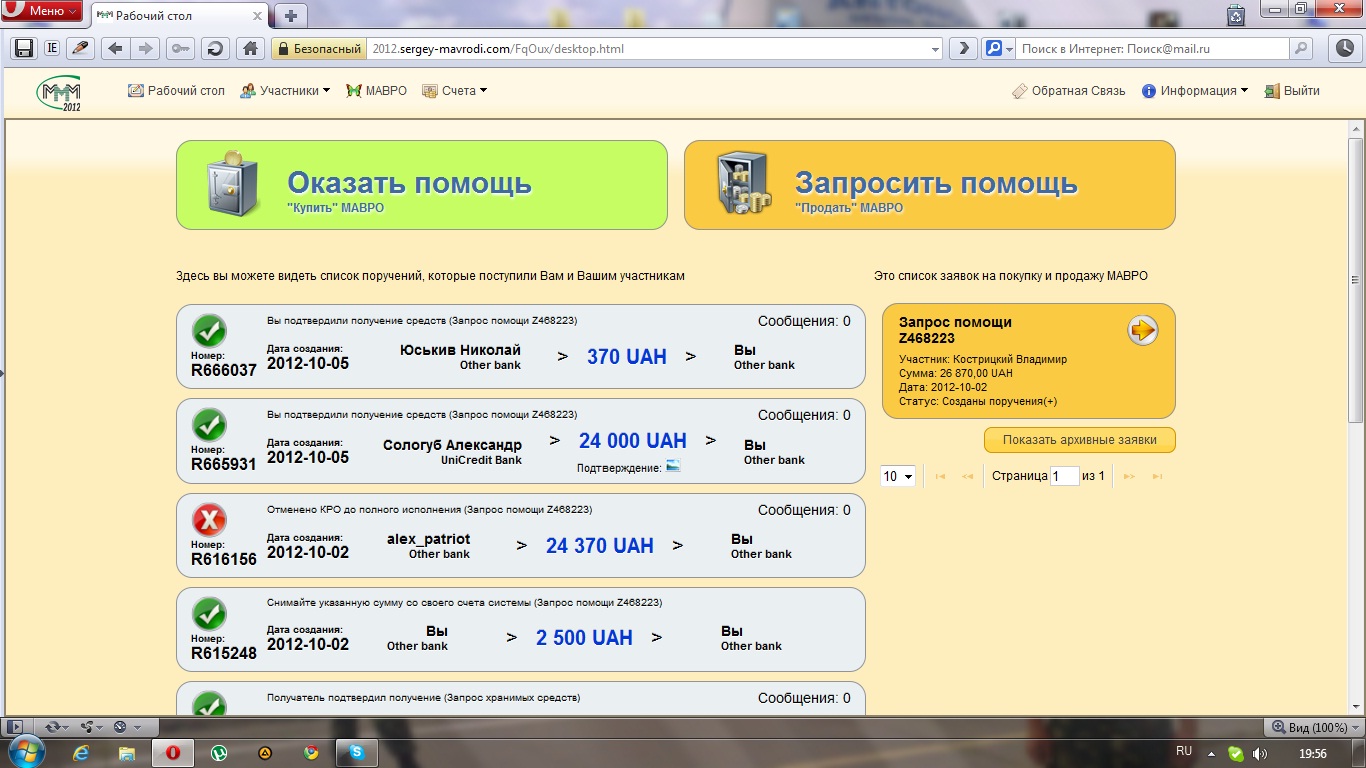The width and height of the screenshot is (1366, 768).
Task: Click green checkmark of order R615248
Action: tap(209, 614)
